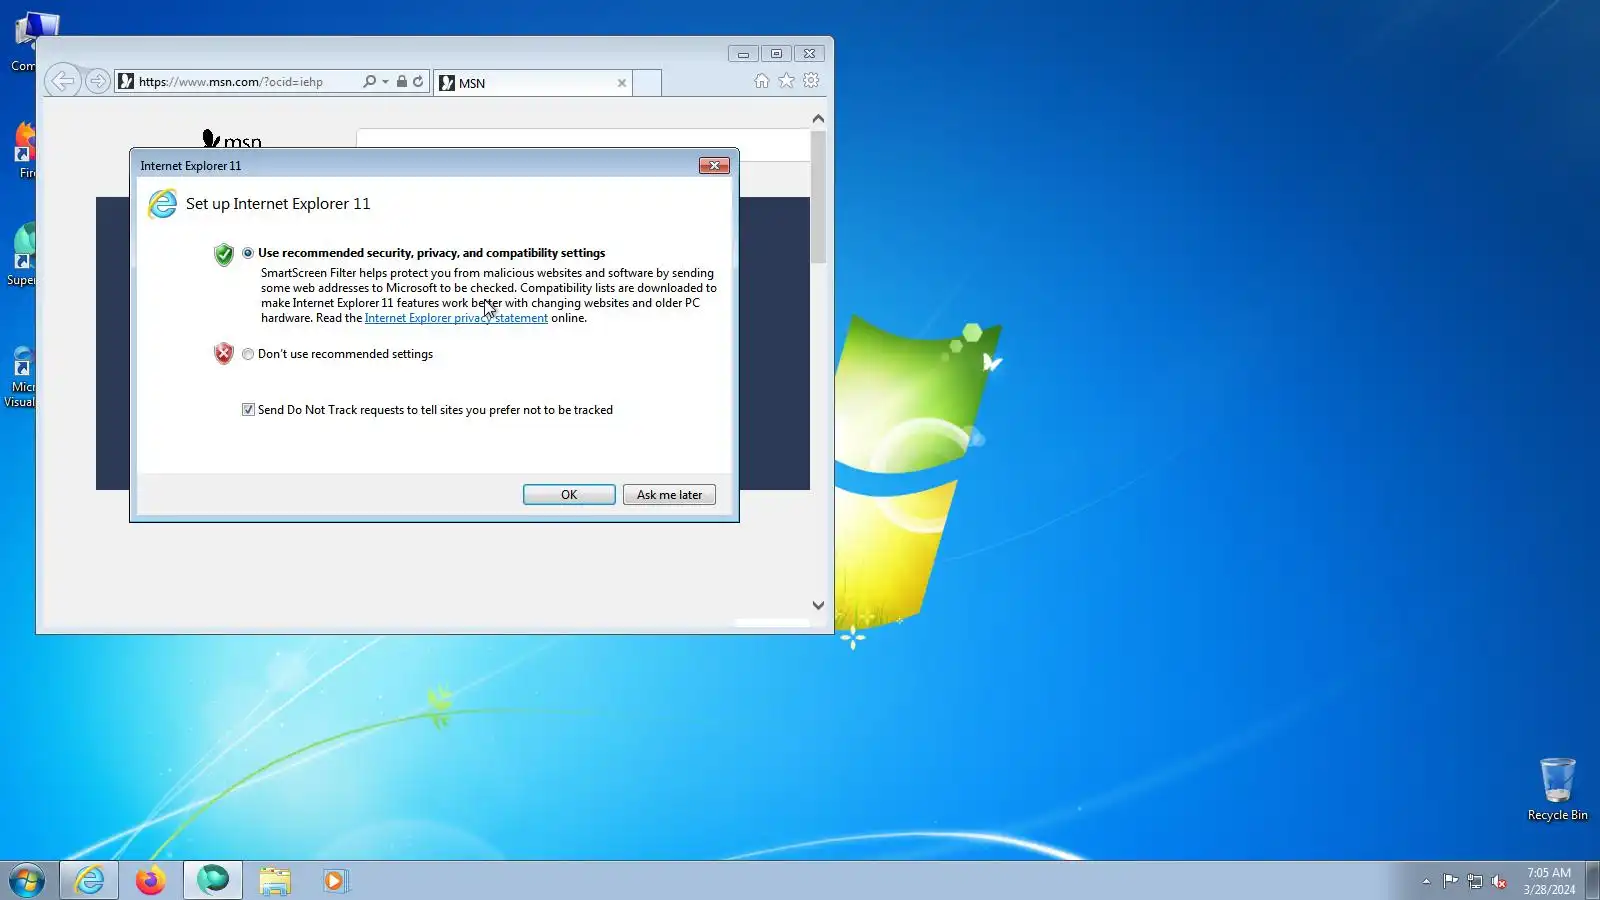
Task: Click the Internet Explorer logo in dialog
Action: (x=162, y=204)
